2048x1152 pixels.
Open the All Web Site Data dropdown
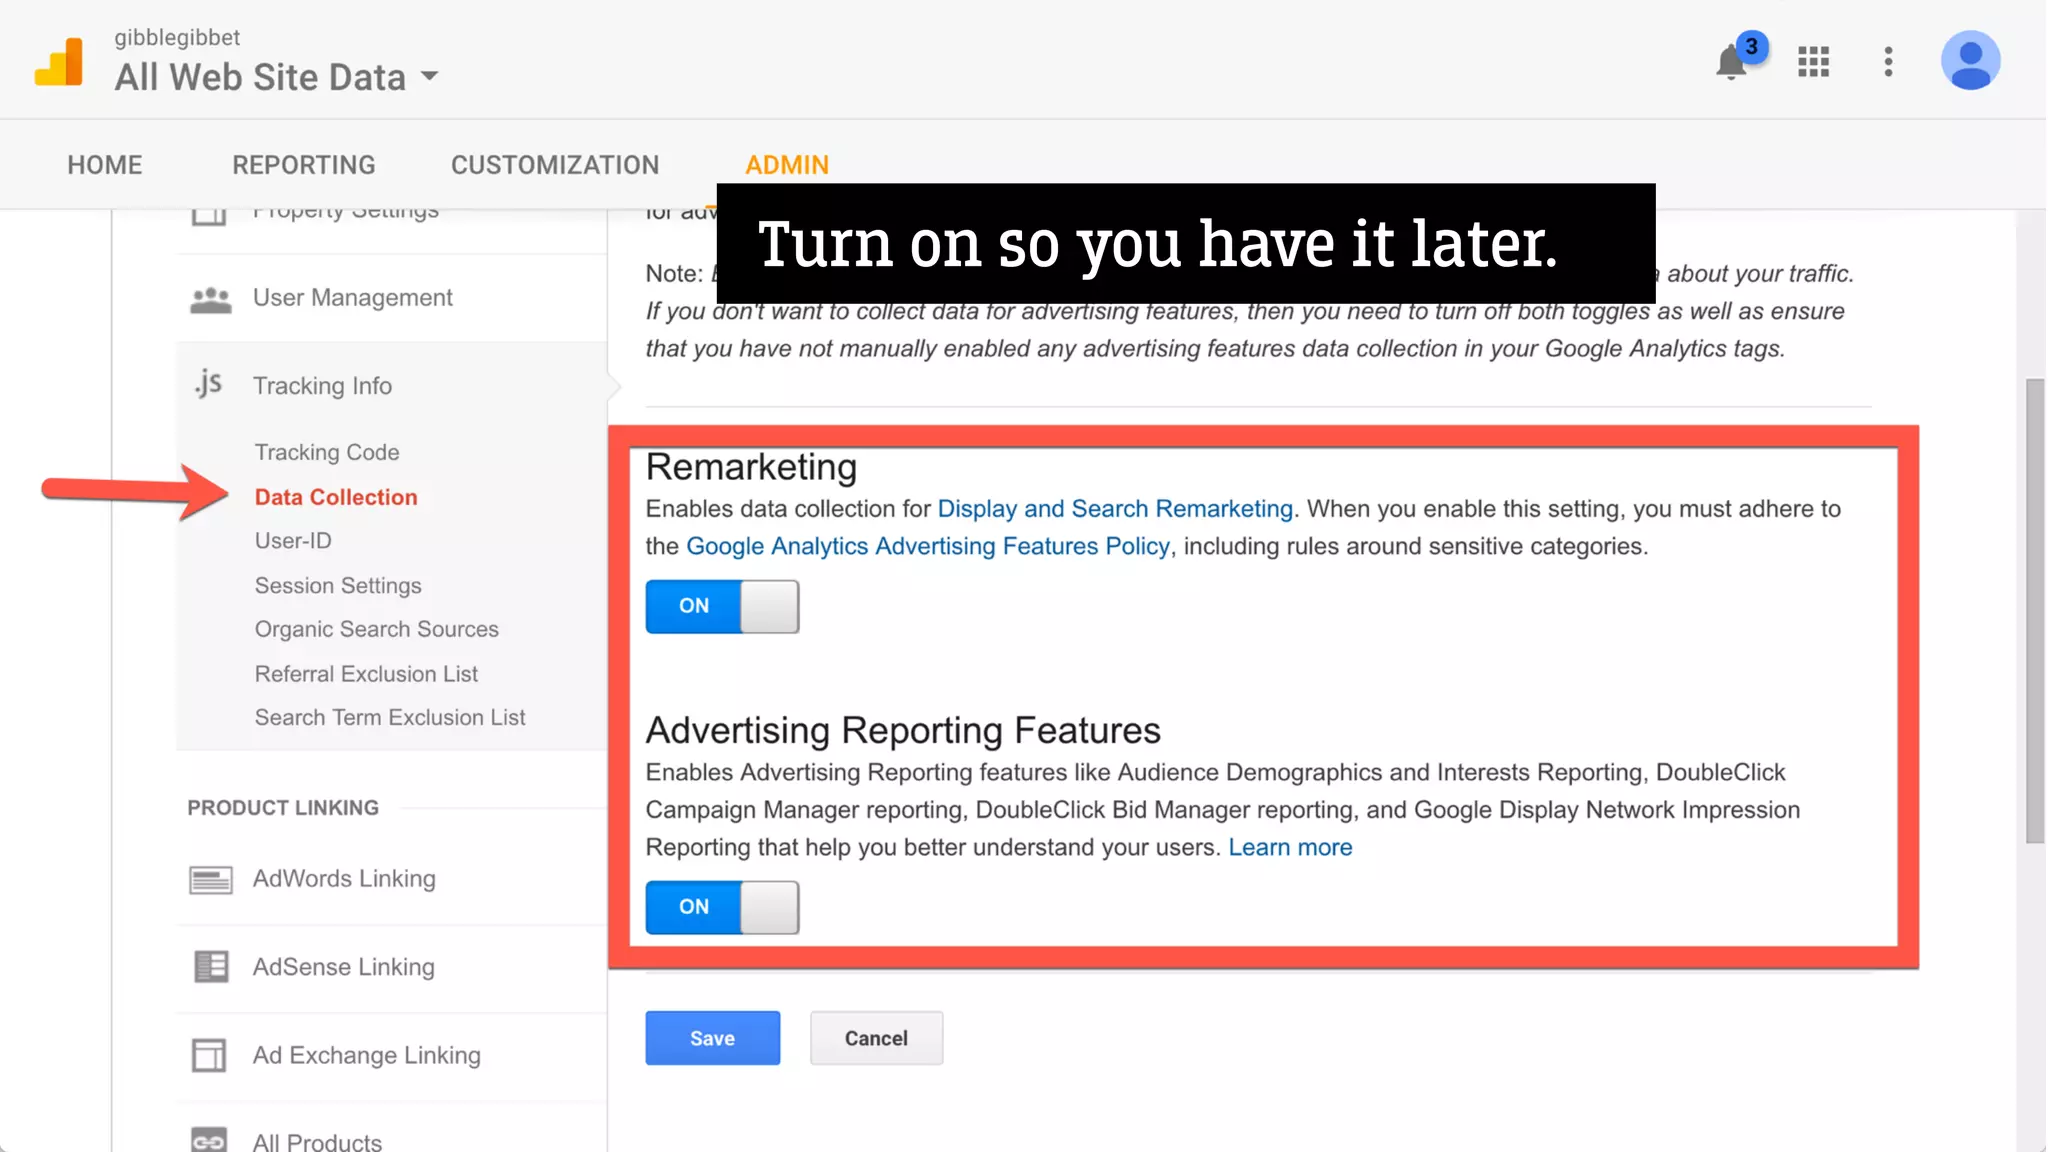[x=276, y=77]
